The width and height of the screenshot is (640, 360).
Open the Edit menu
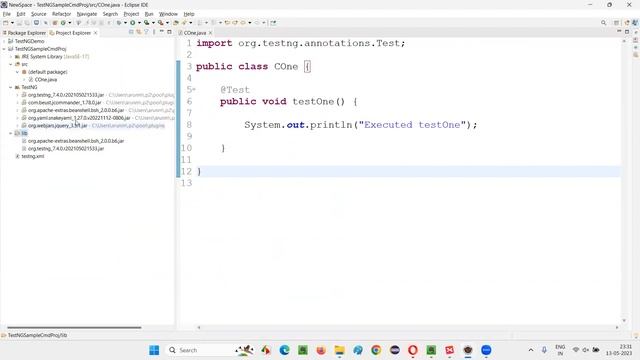pyautogui.click(x=20, y=14)
